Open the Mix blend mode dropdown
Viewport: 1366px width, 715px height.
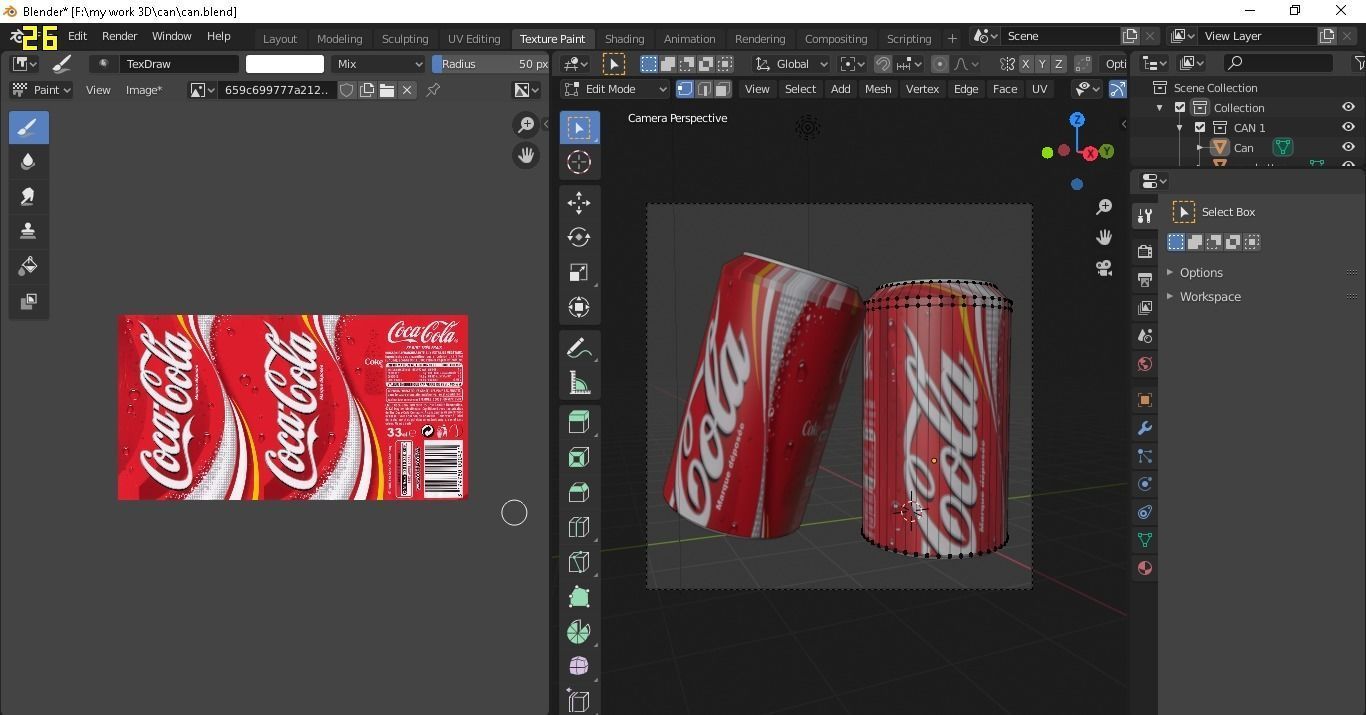pyautogui.click(x=380, y=64)
